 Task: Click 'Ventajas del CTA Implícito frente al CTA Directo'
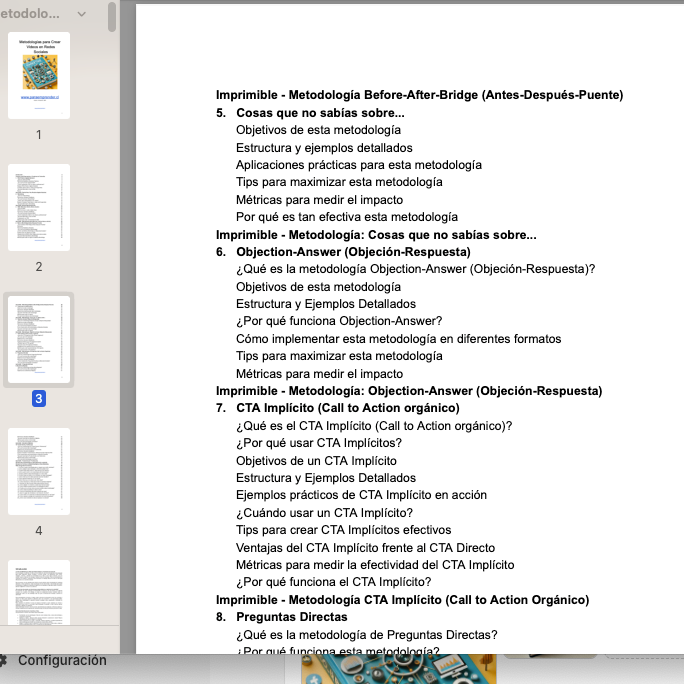(x=365, y=548)
